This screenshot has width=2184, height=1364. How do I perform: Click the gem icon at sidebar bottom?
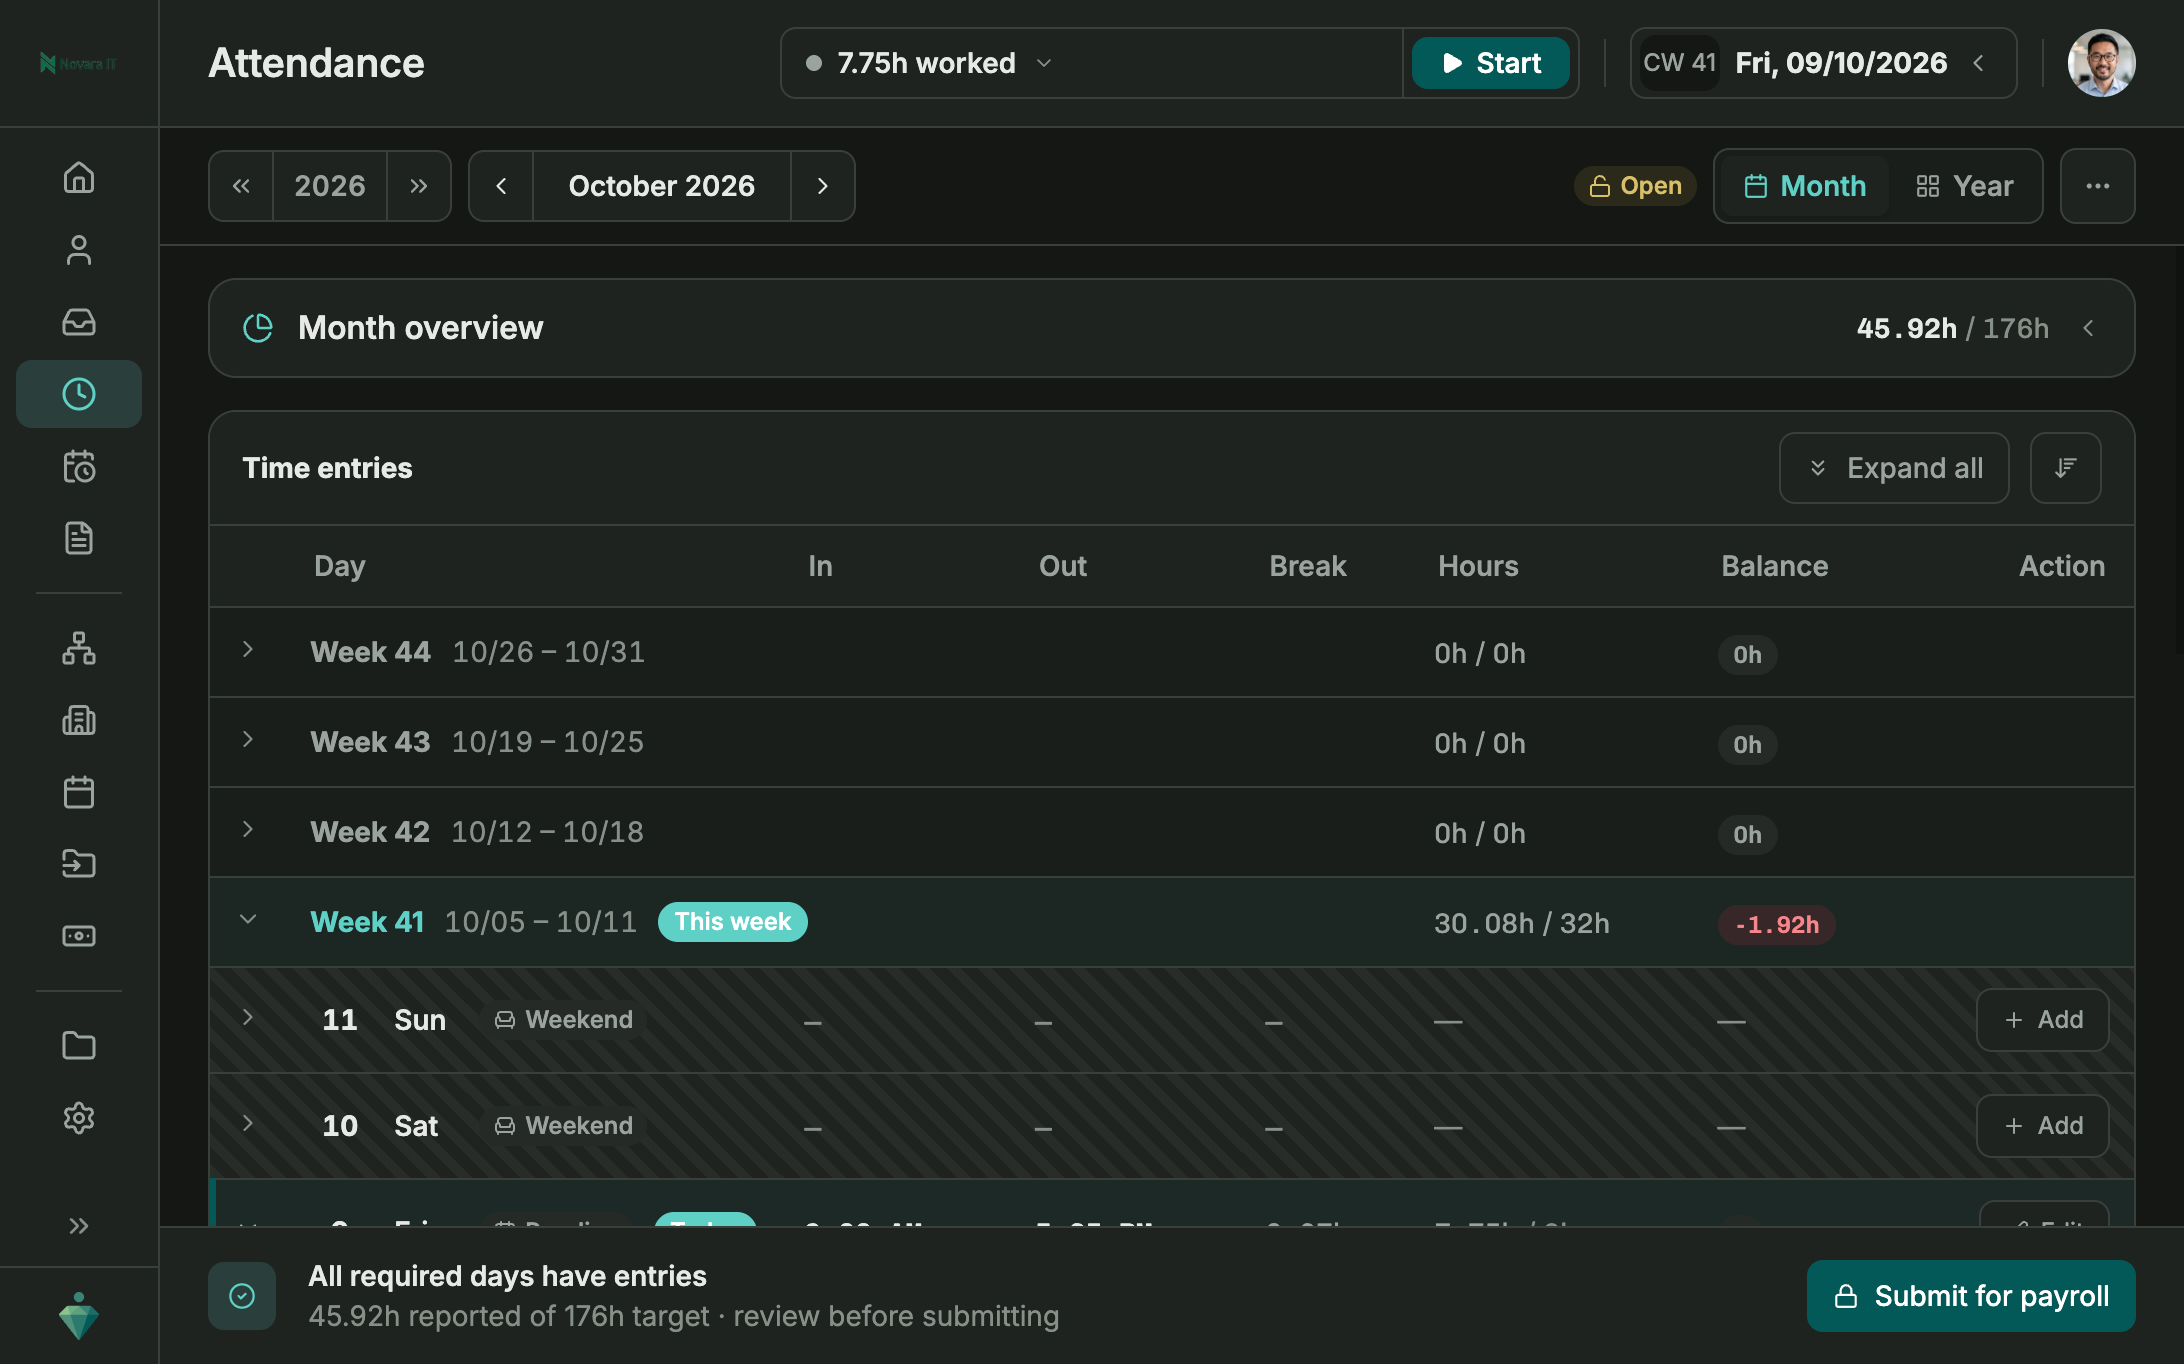pyautogui.click(x=79, y=1316)
